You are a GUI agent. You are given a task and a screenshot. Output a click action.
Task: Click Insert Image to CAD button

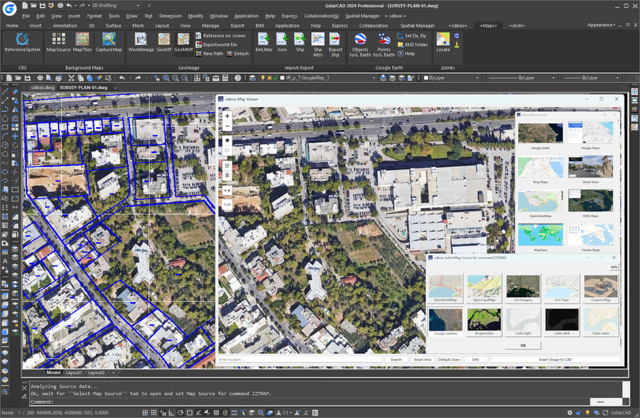pyautogui.click(x=555, y=360)
